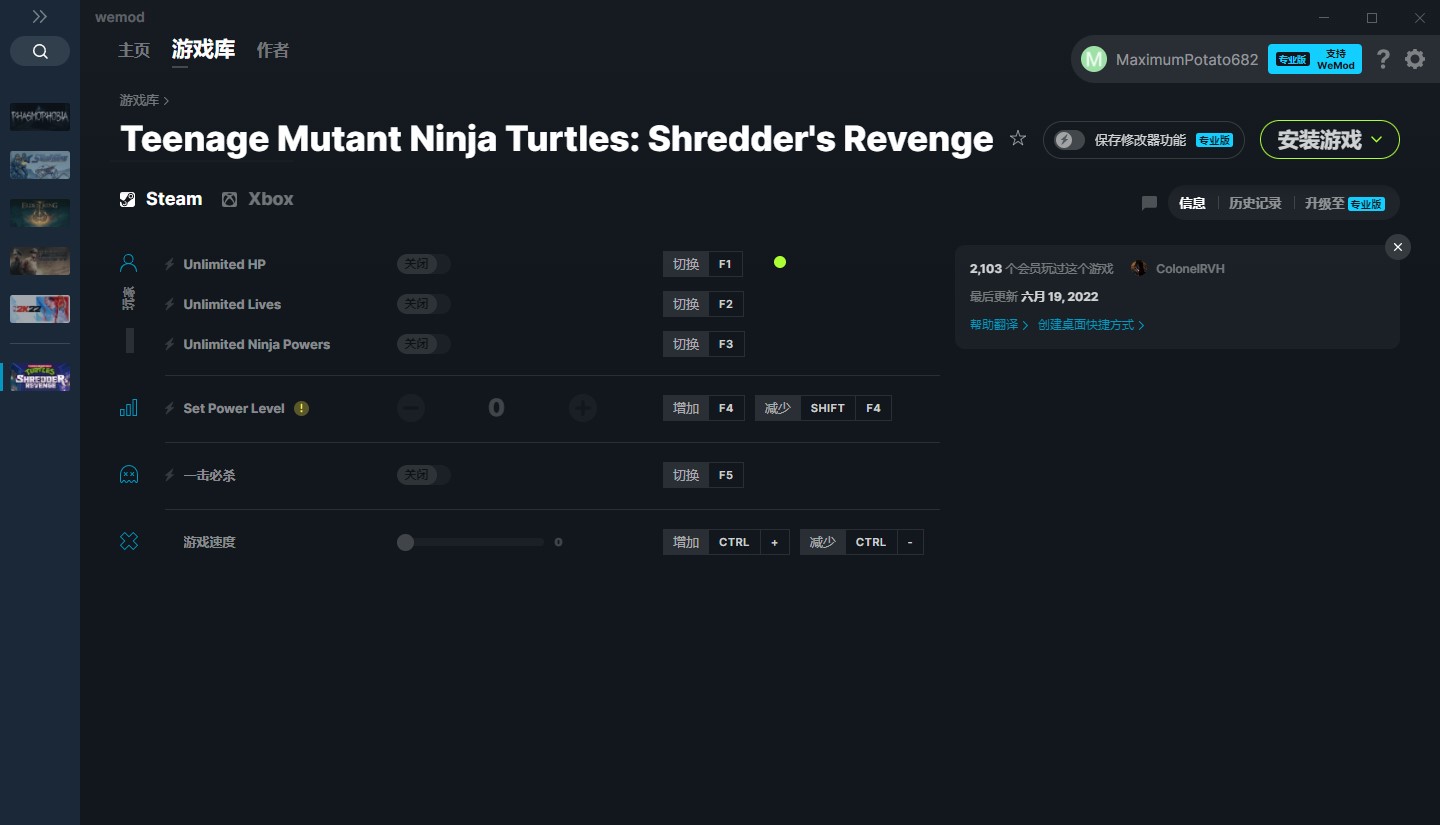The image size is (1440, 825).
Task: Click F2 hotkey for Unlimited Lives
Action: click(726, 304)
